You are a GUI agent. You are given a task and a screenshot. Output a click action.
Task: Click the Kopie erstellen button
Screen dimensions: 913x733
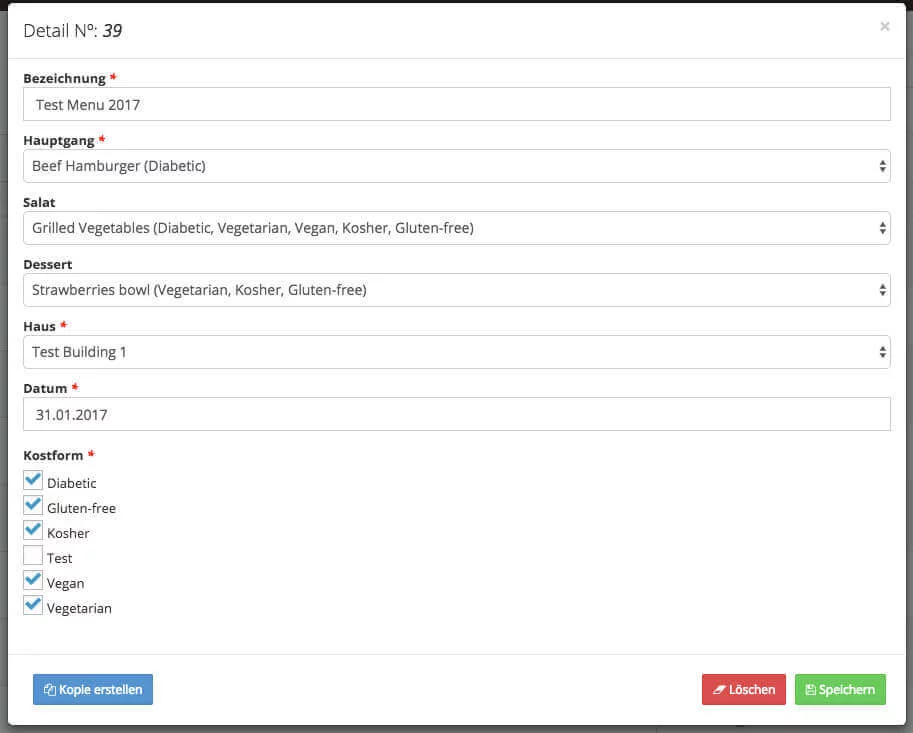pyautogui.click(x=93, y=690)
